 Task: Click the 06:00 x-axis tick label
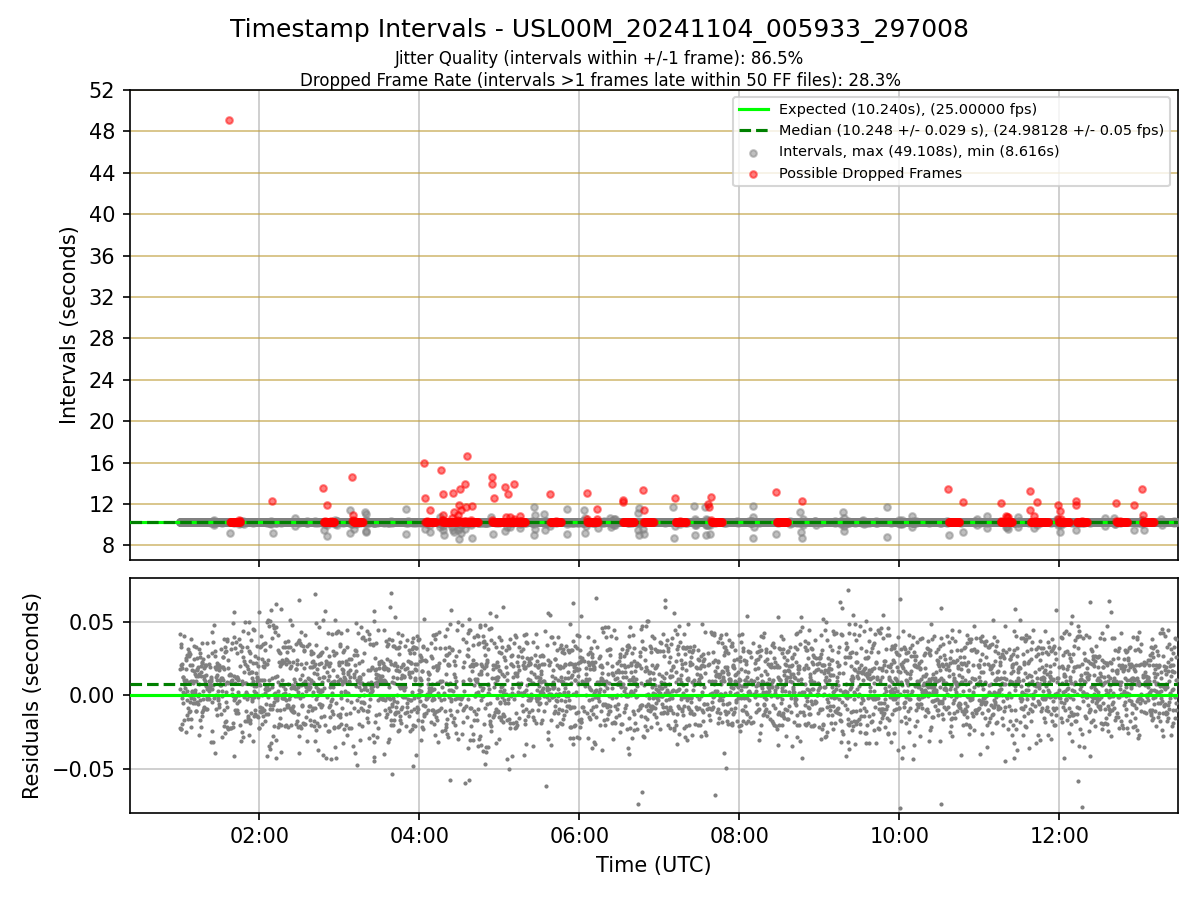pyautogui.click(x=579, y=835)
